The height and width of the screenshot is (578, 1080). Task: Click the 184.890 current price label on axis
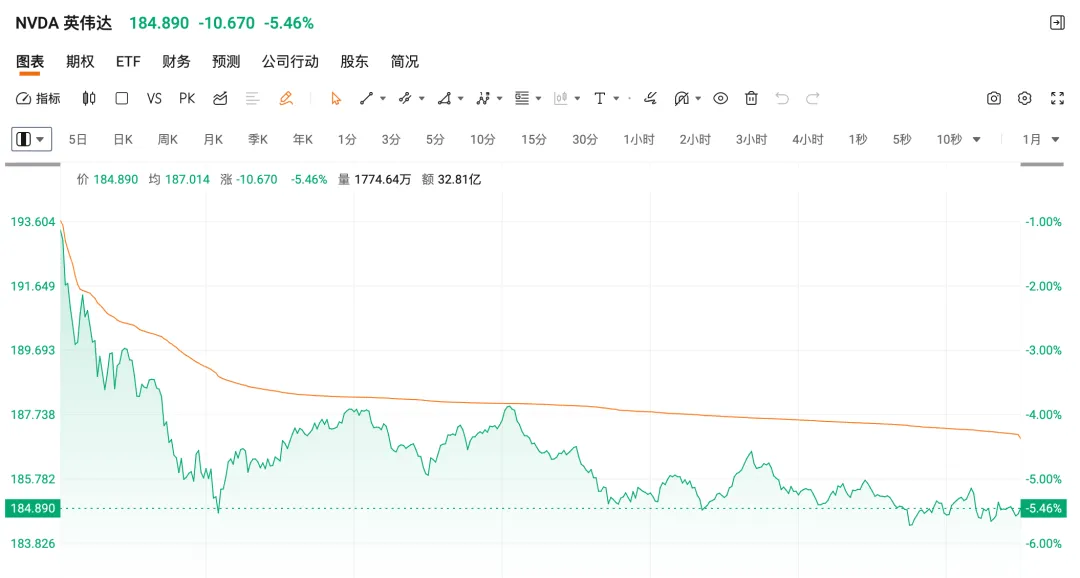pos(31,508)
